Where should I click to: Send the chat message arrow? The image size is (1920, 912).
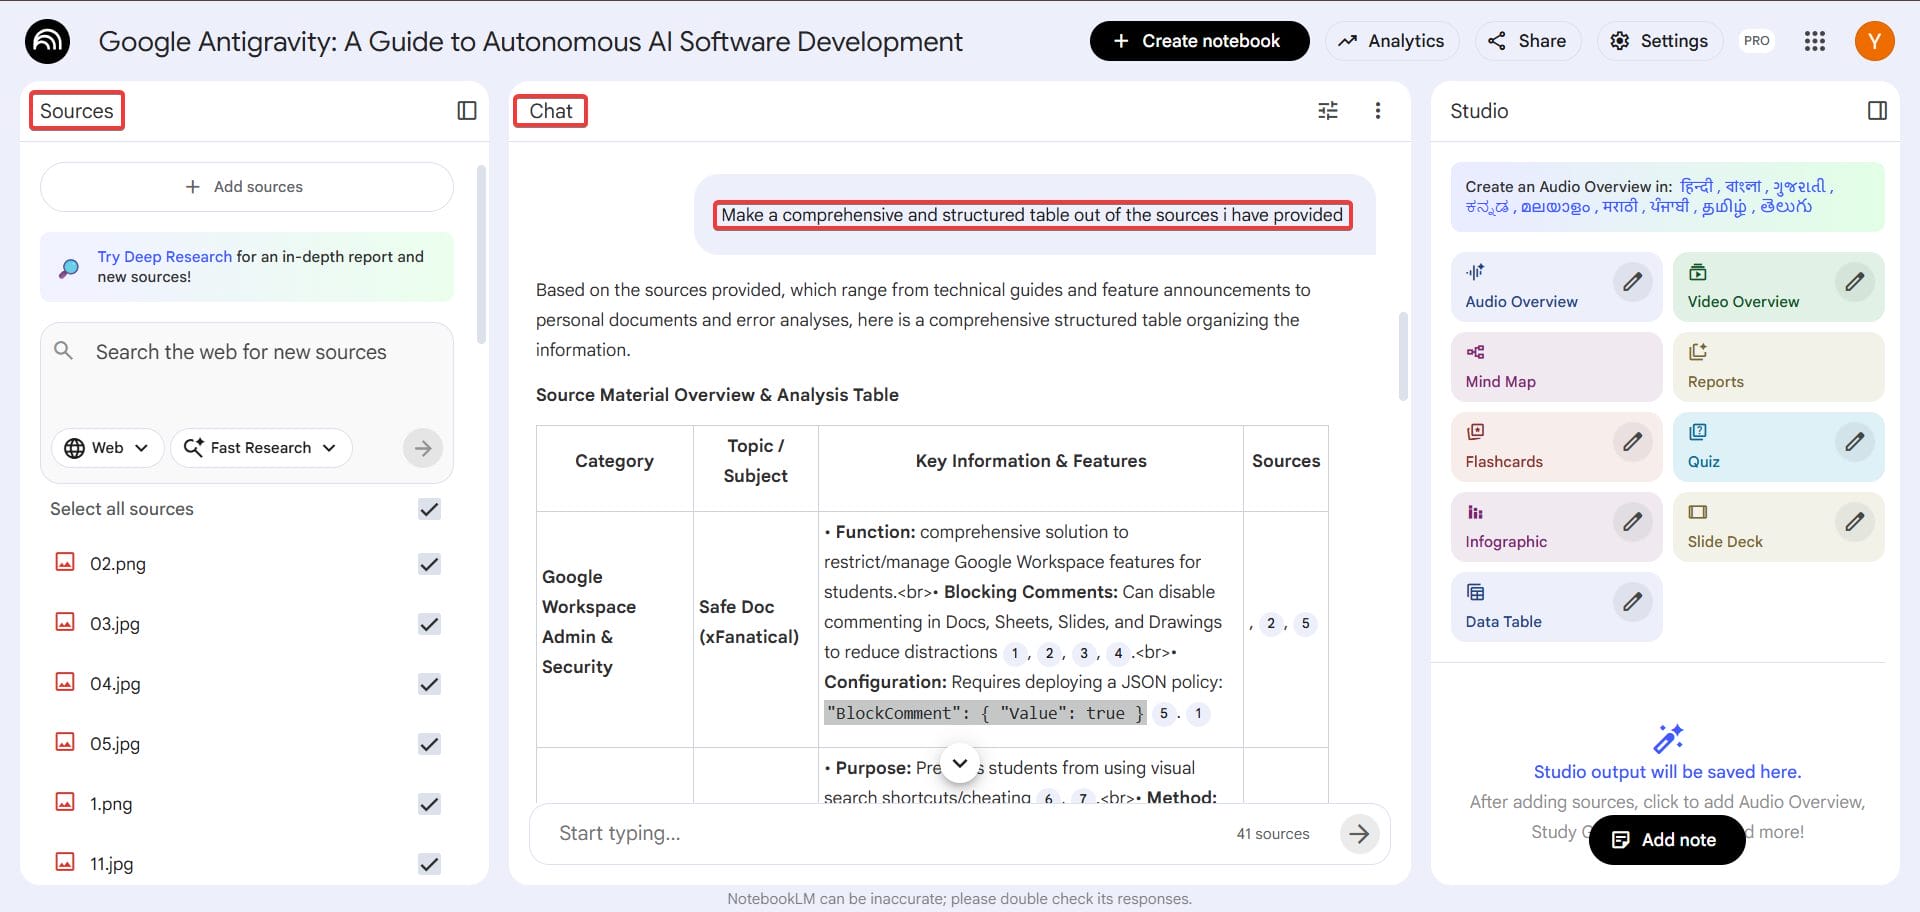1359,833
